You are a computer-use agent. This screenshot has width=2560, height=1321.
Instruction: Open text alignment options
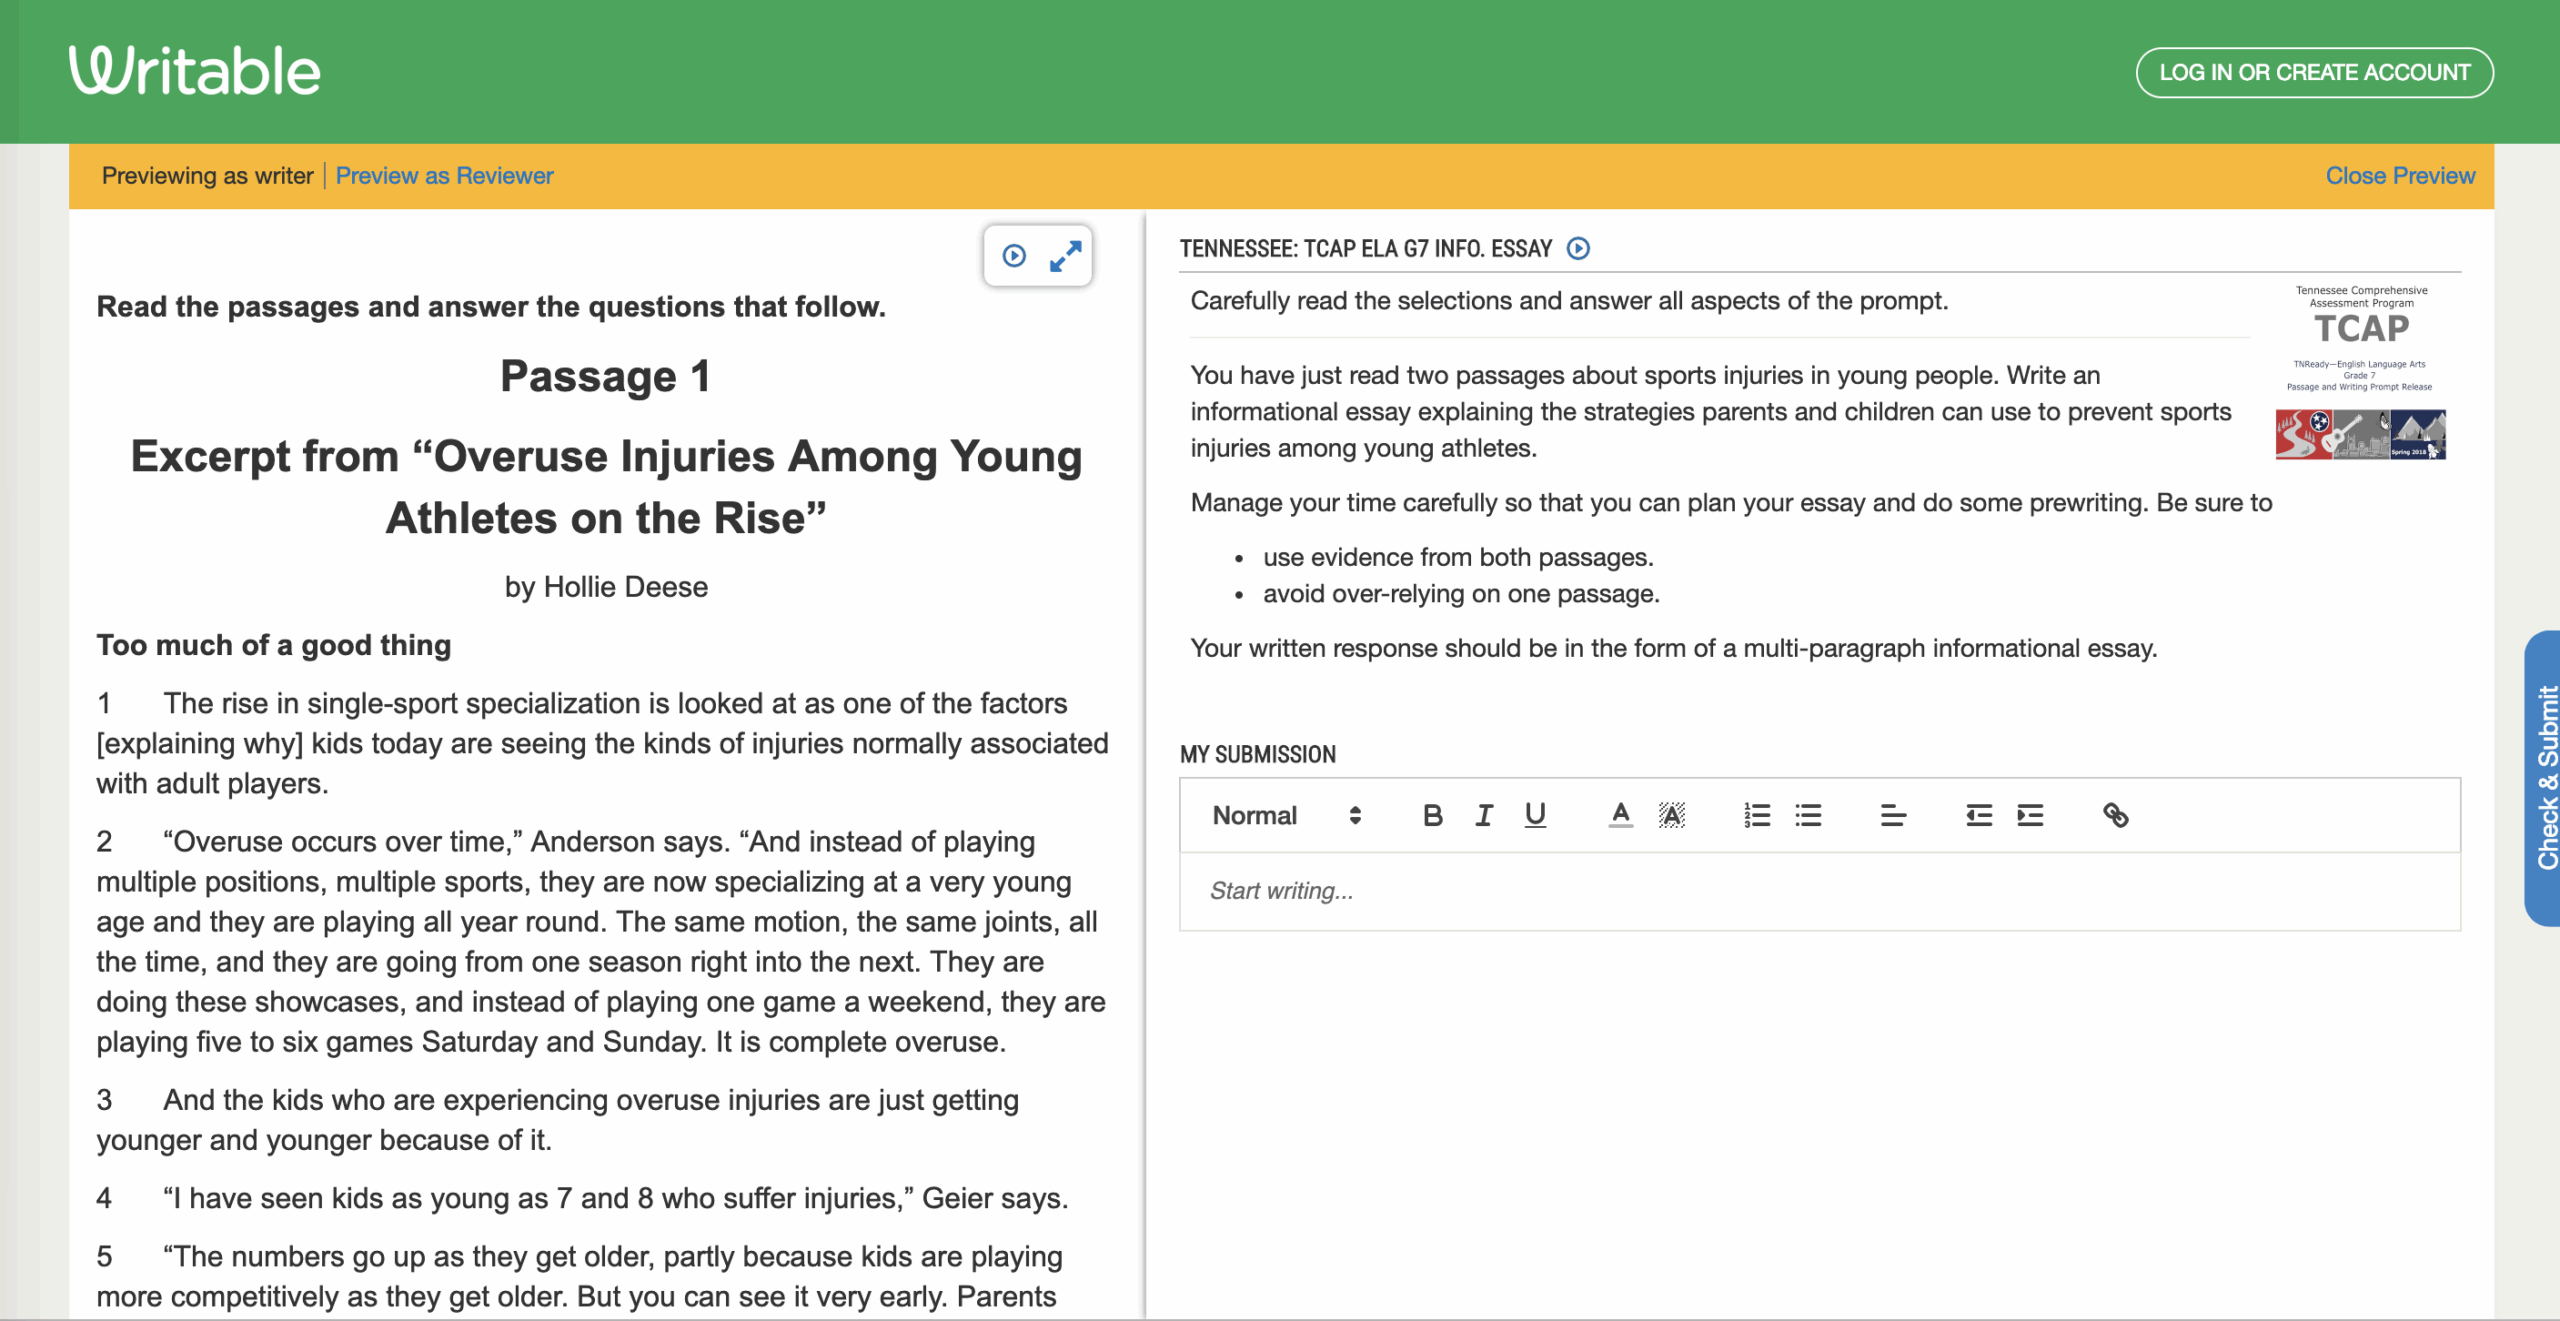point(1892,816)
